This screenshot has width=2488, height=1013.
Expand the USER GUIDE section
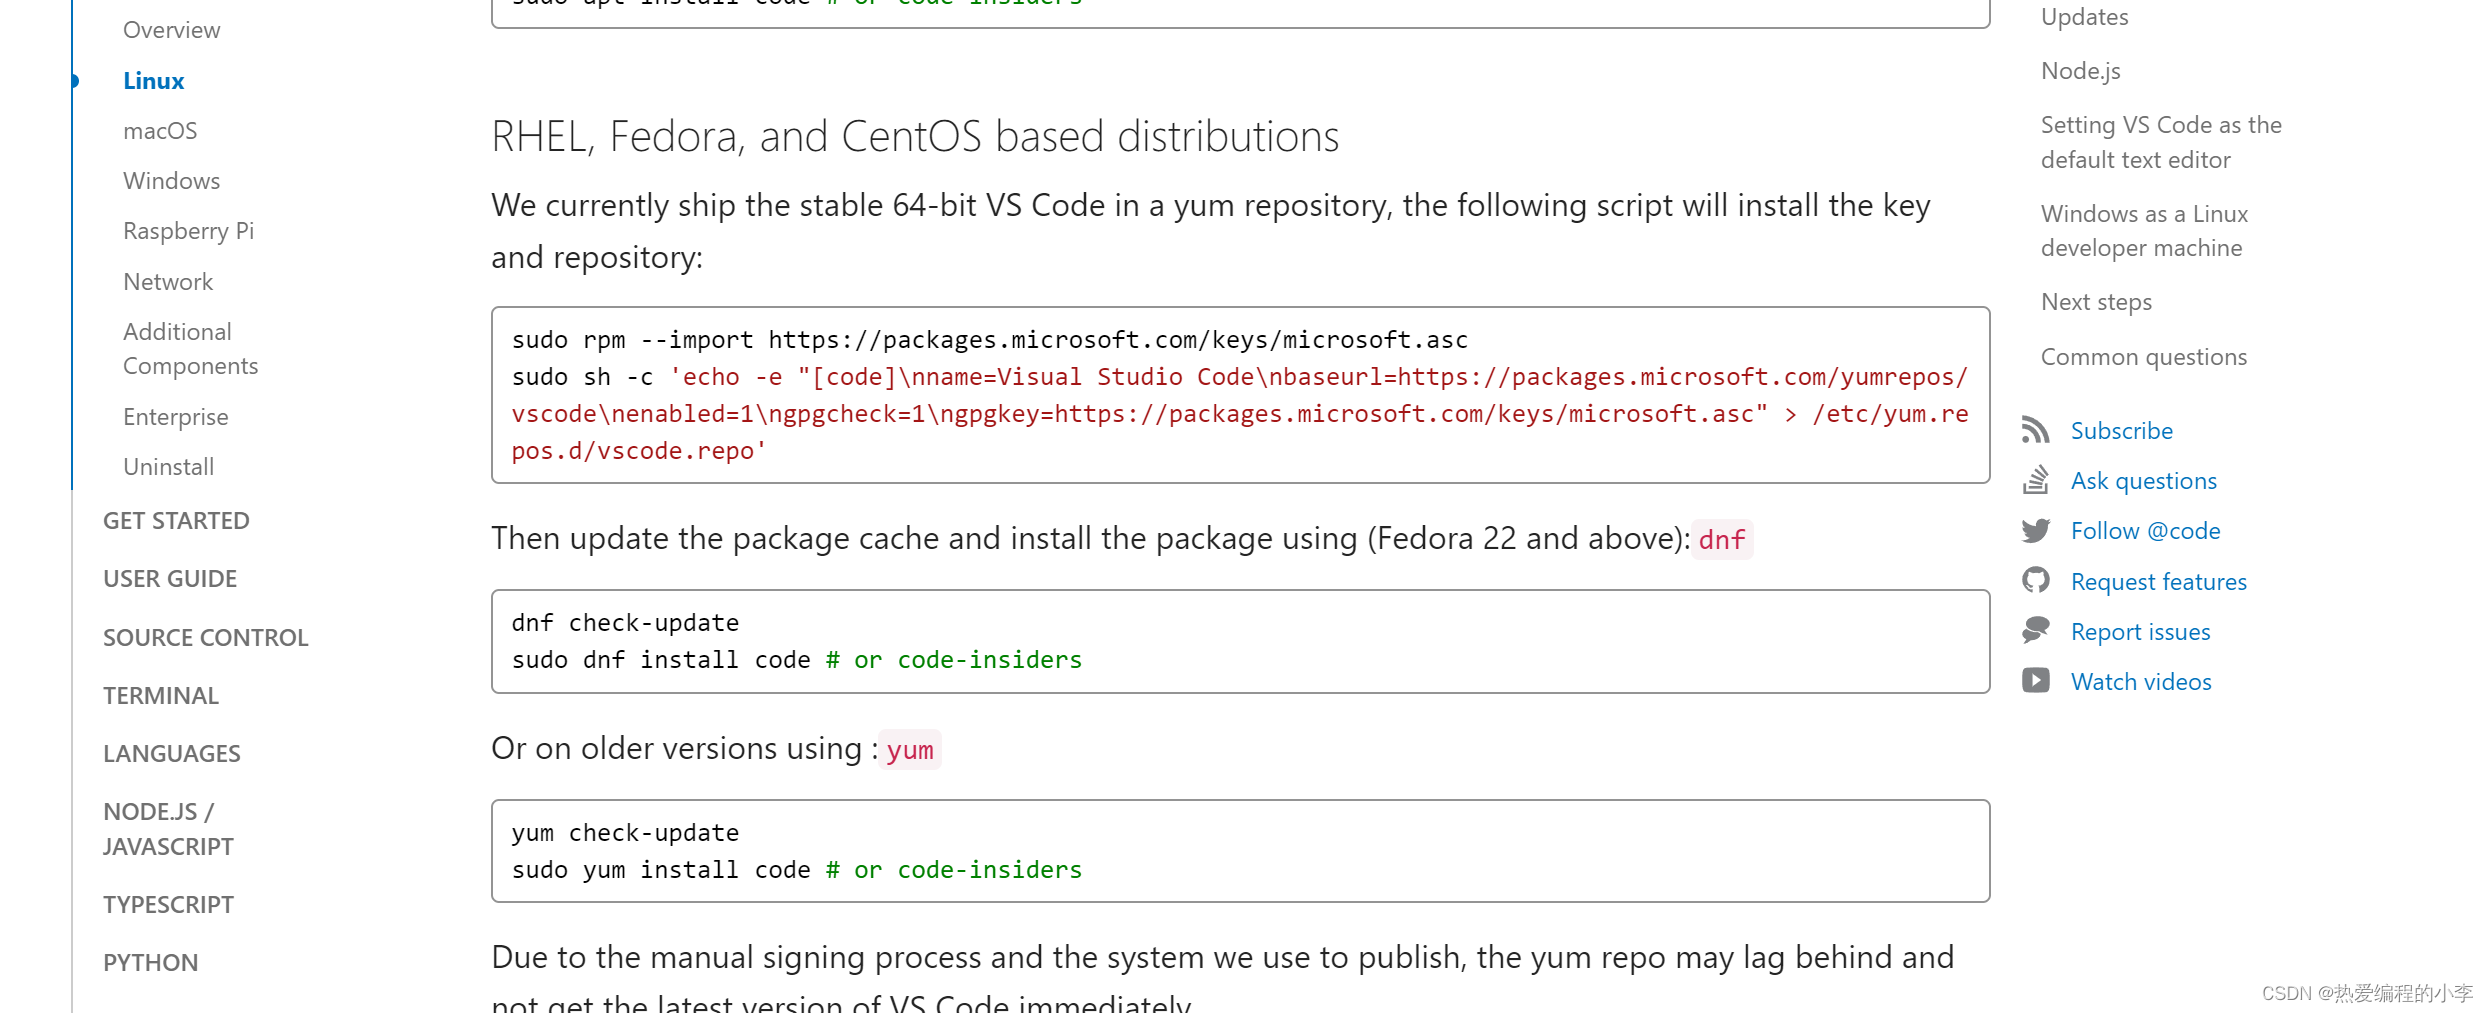pyautogui.click(x=169, y=578)
